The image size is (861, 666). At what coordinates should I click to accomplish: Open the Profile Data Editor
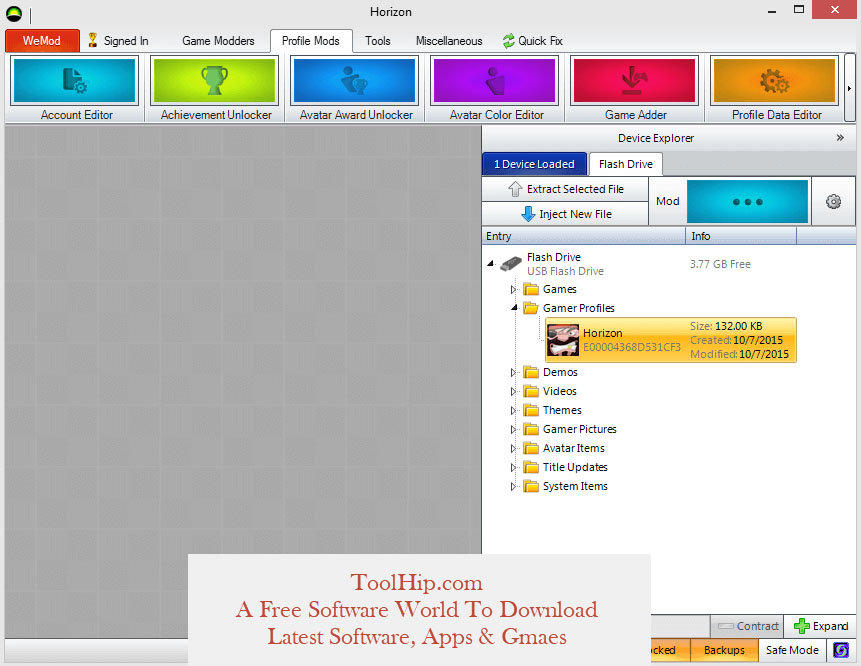pos(775,88)
